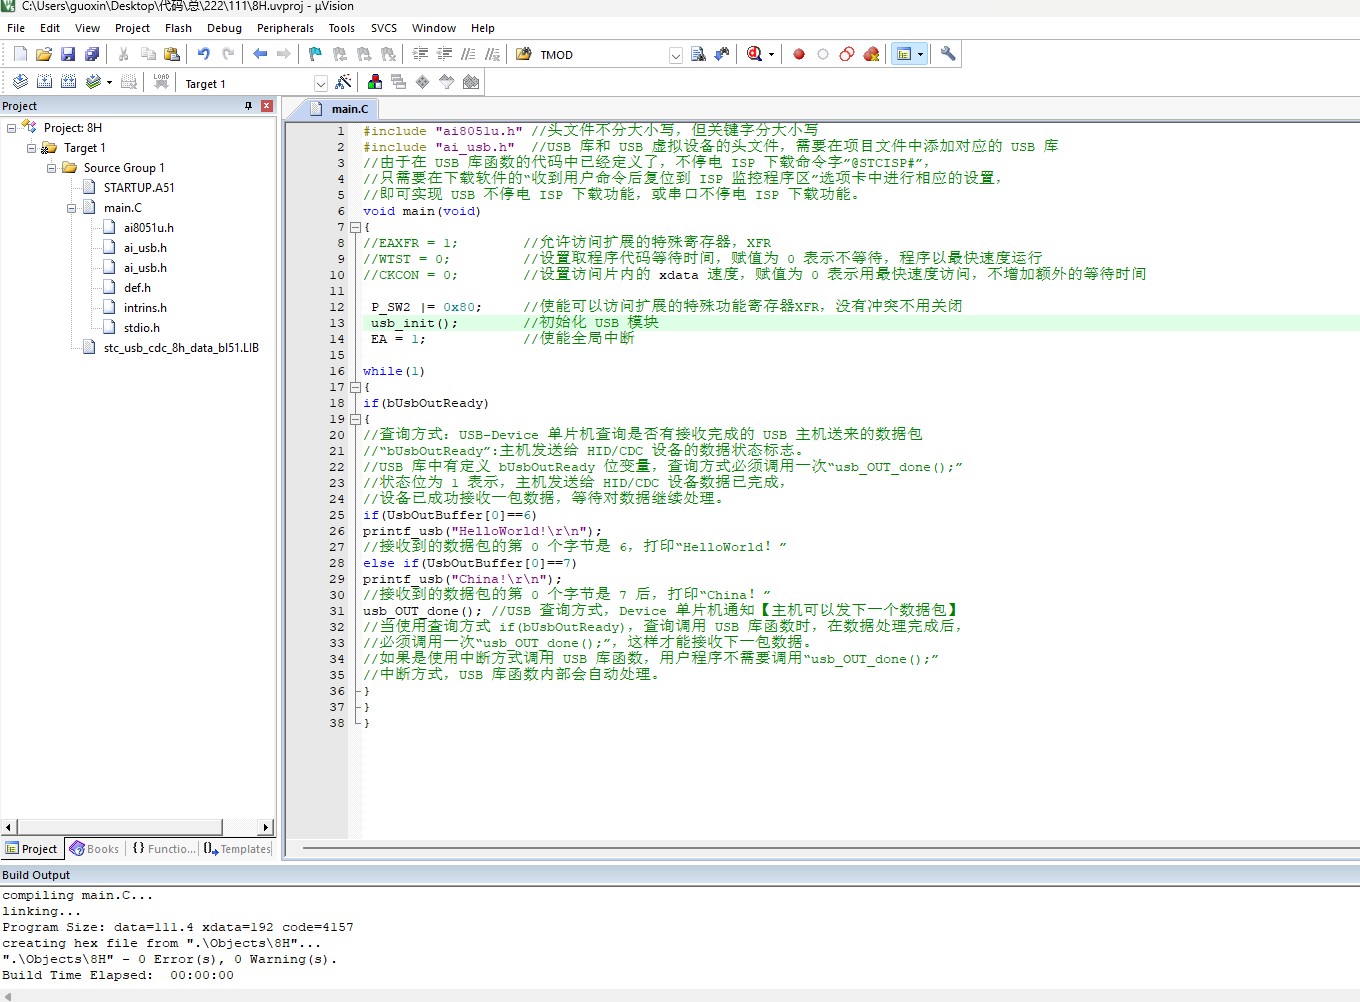Translate the current file
Screen dimensions: 1360x1002
point(20,82)
